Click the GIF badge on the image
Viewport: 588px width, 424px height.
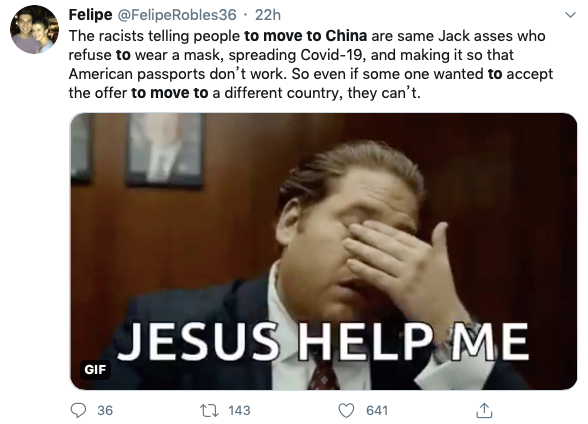click(x=95, y=370)
